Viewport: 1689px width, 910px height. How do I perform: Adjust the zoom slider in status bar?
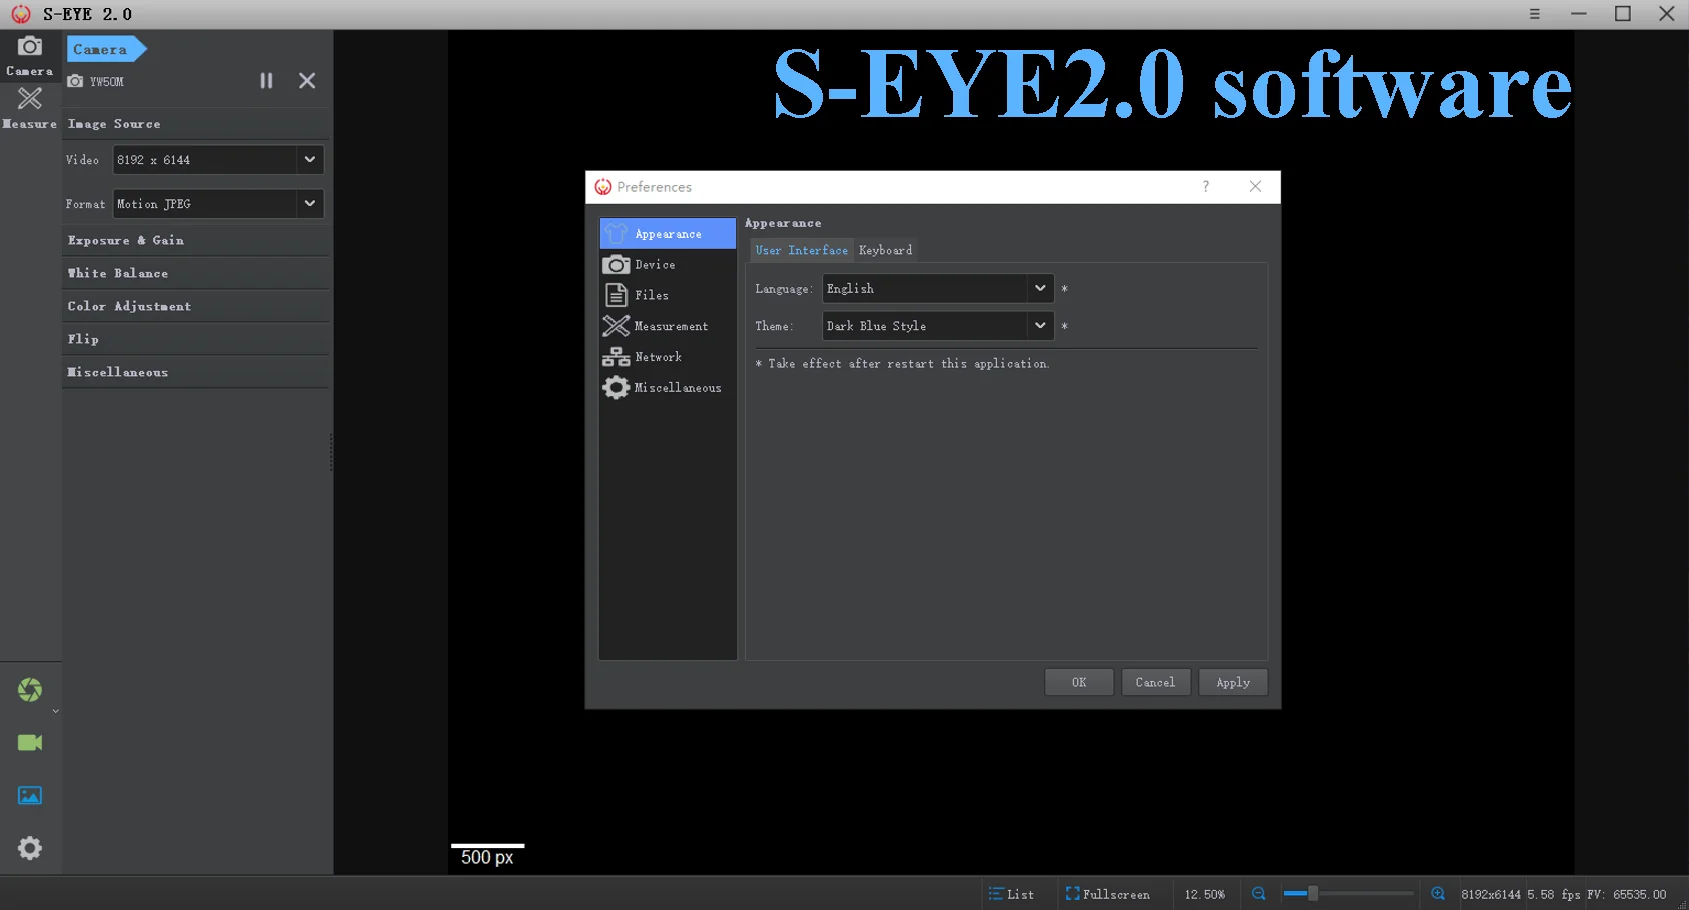click(x=1348, y=894)
